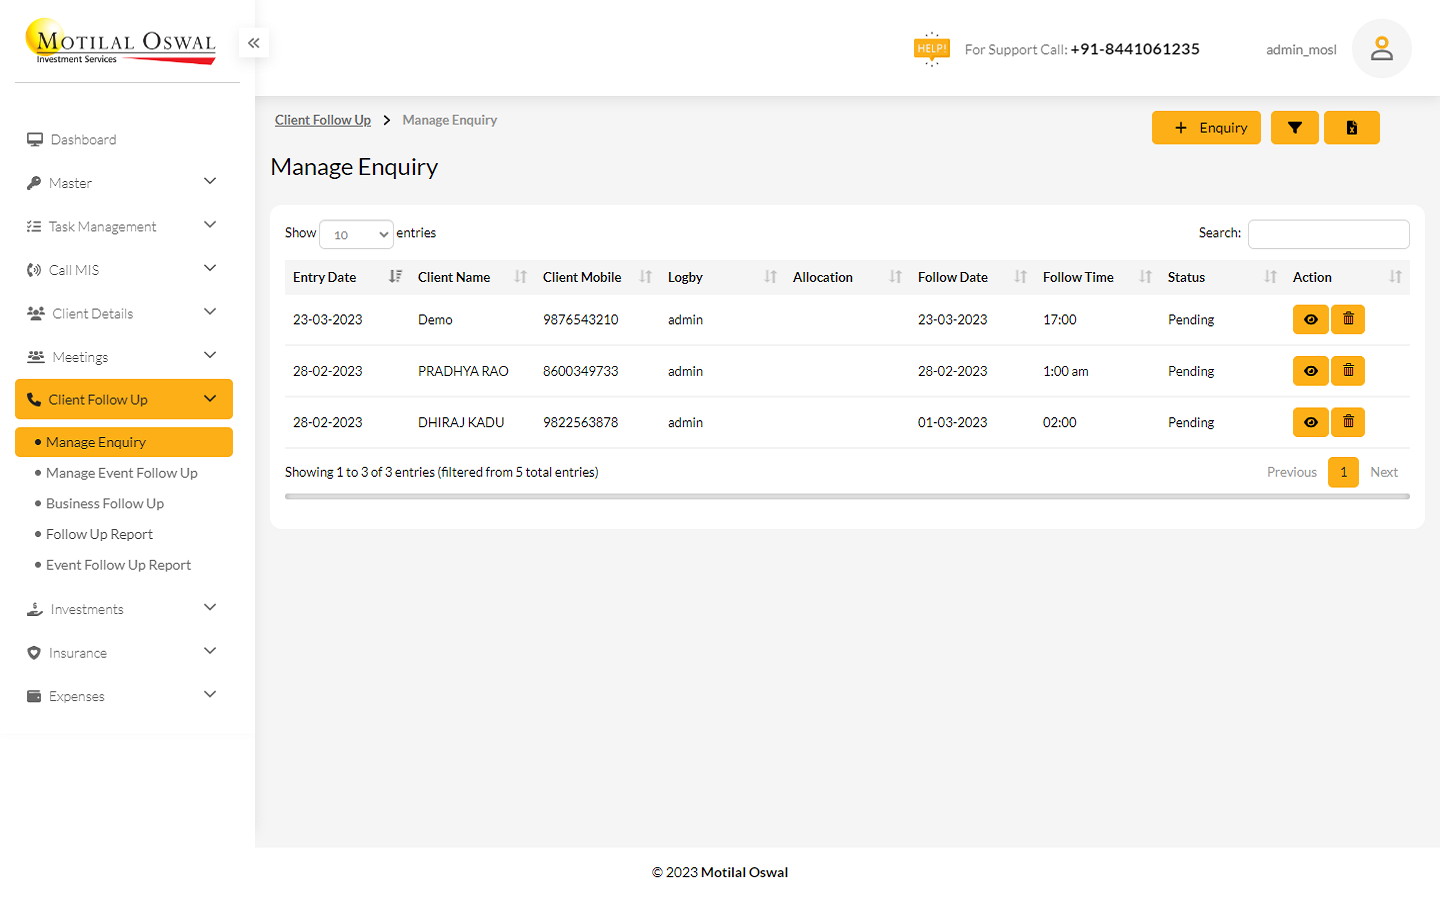Viewport: 1440px width, 897px height.
Task: Click the support number +91-8441061235
Action: click(x=1135, y=49)
